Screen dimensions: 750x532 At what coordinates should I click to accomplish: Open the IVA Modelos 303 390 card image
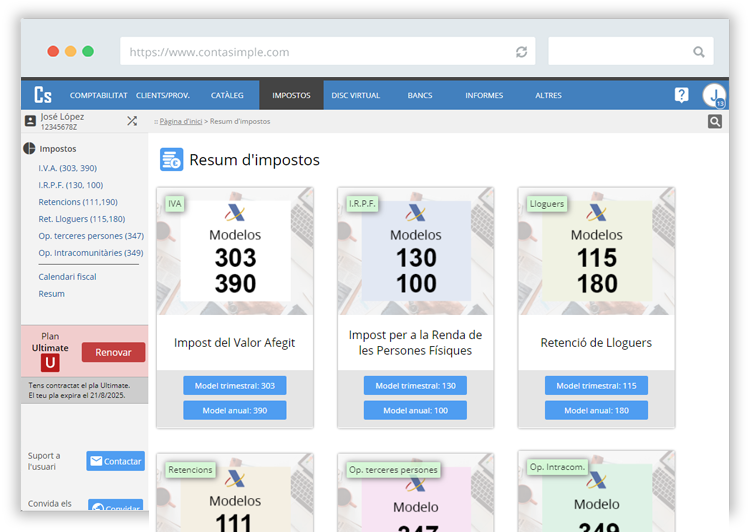click(235, 251)
